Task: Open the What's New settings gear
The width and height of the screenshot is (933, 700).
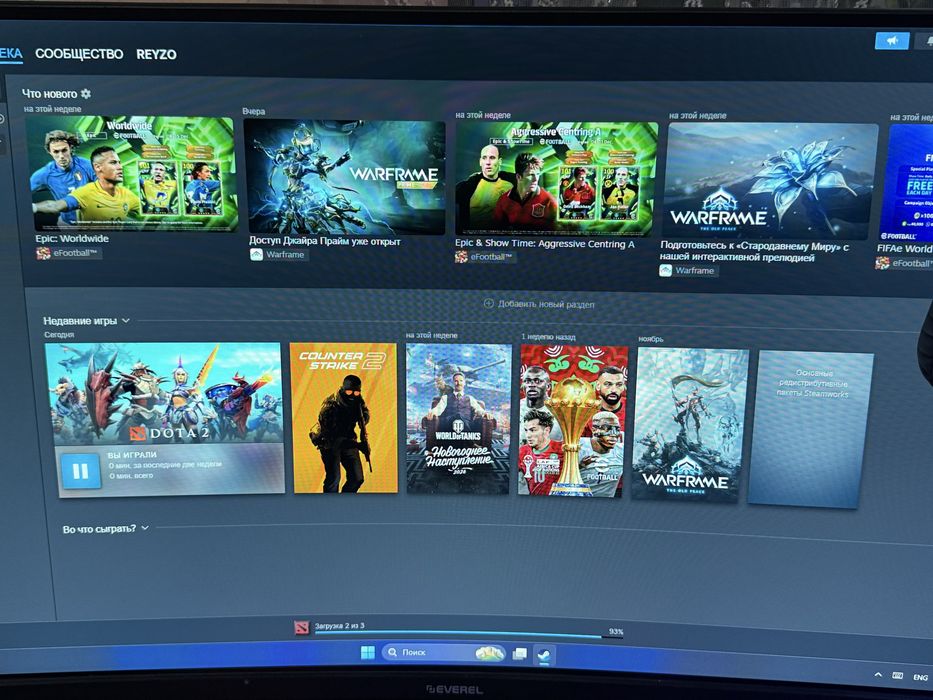Action: [x=86, y=93]
